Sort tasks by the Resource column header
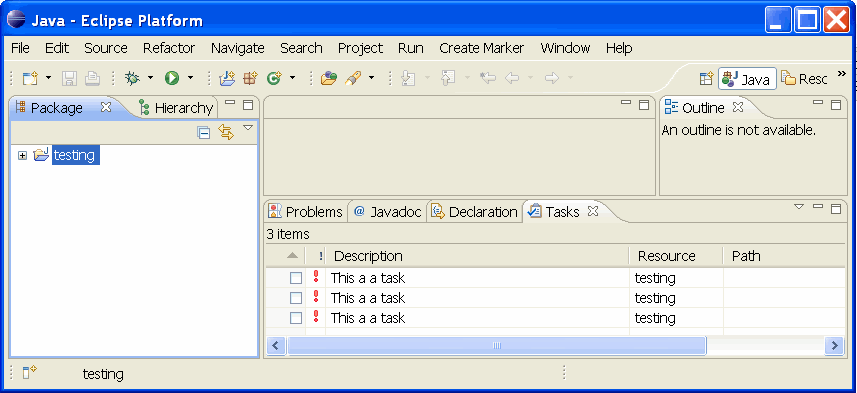This screenshot has height=393, width=857. pos(676,256)
